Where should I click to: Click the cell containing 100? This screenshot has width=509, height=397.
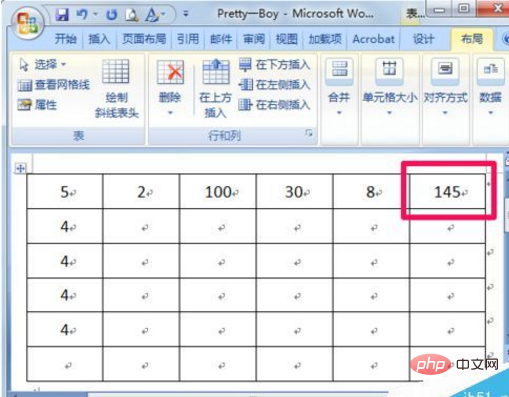coord(218,192)
